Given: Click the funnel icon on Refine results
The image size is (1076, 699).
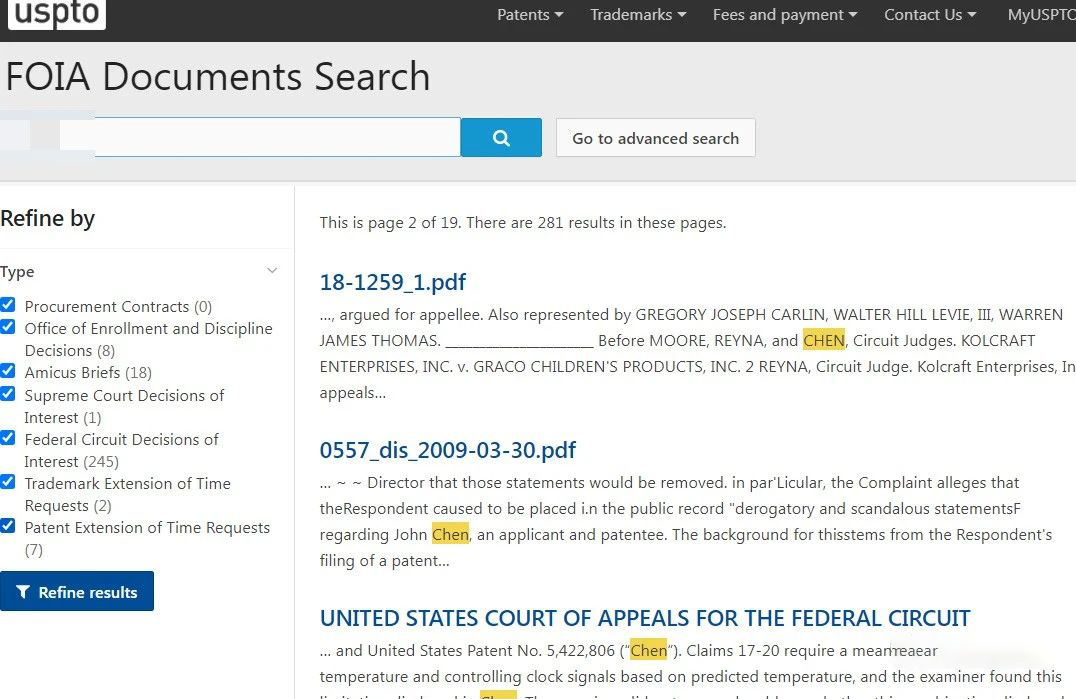Looking at the screenshot, I should point(23,592).
